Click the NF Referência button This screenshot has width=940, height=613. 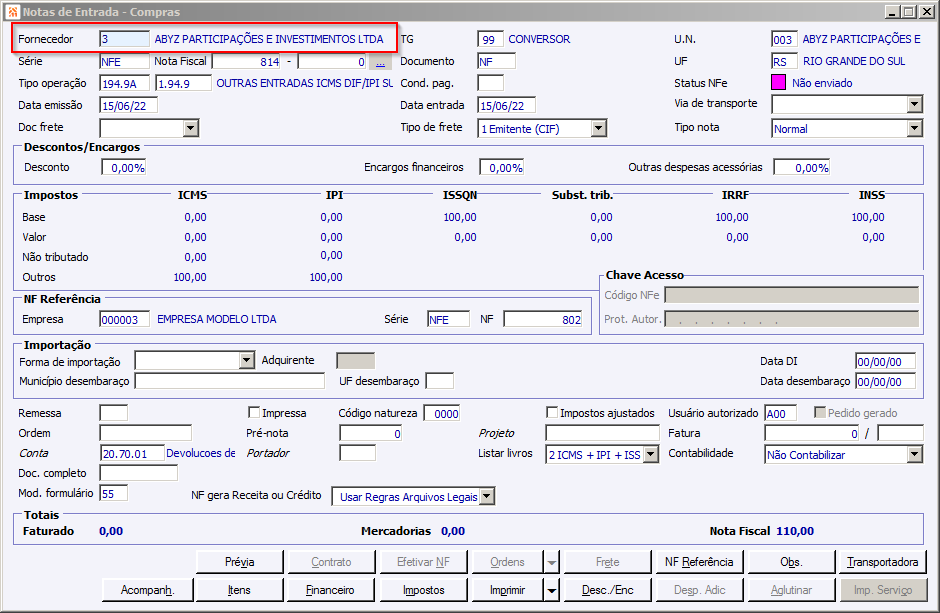(699, 562)
